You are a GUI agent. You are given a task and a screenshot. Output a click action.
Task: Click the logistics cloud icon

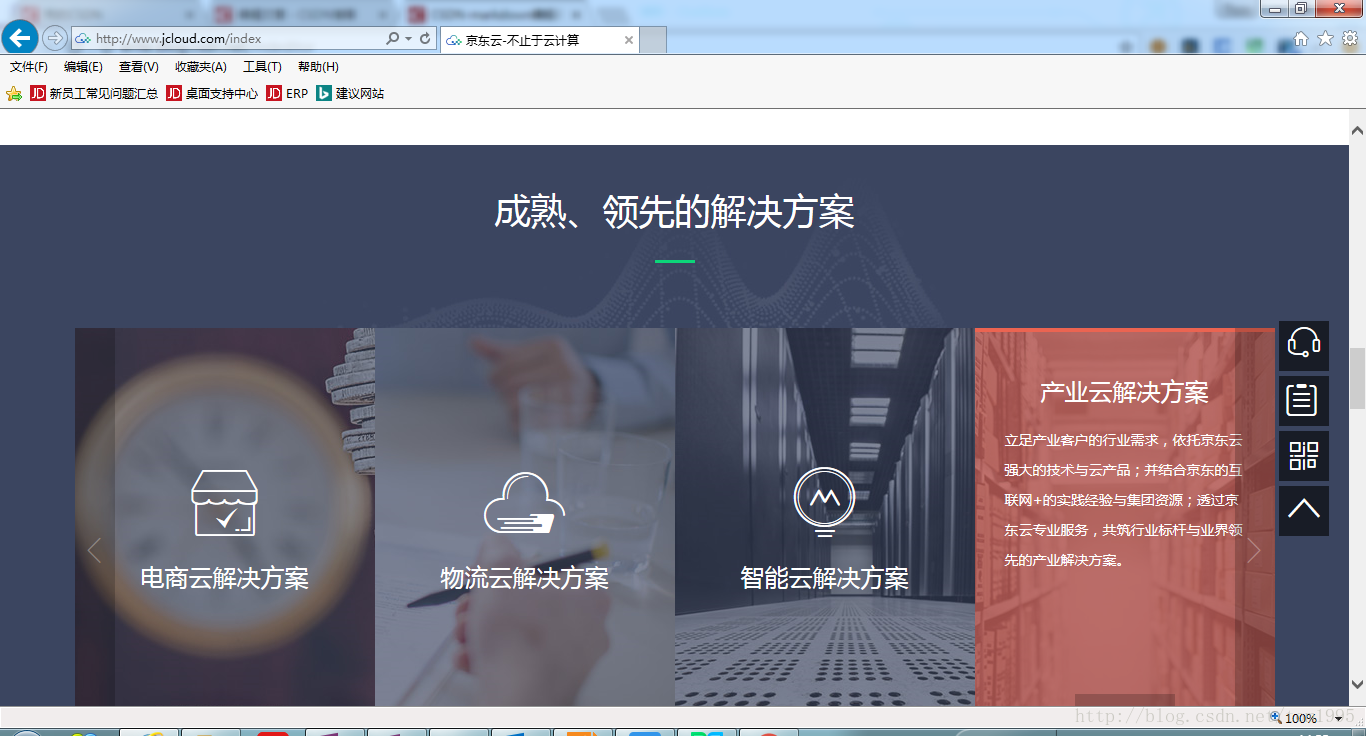[x=524, y=503]
